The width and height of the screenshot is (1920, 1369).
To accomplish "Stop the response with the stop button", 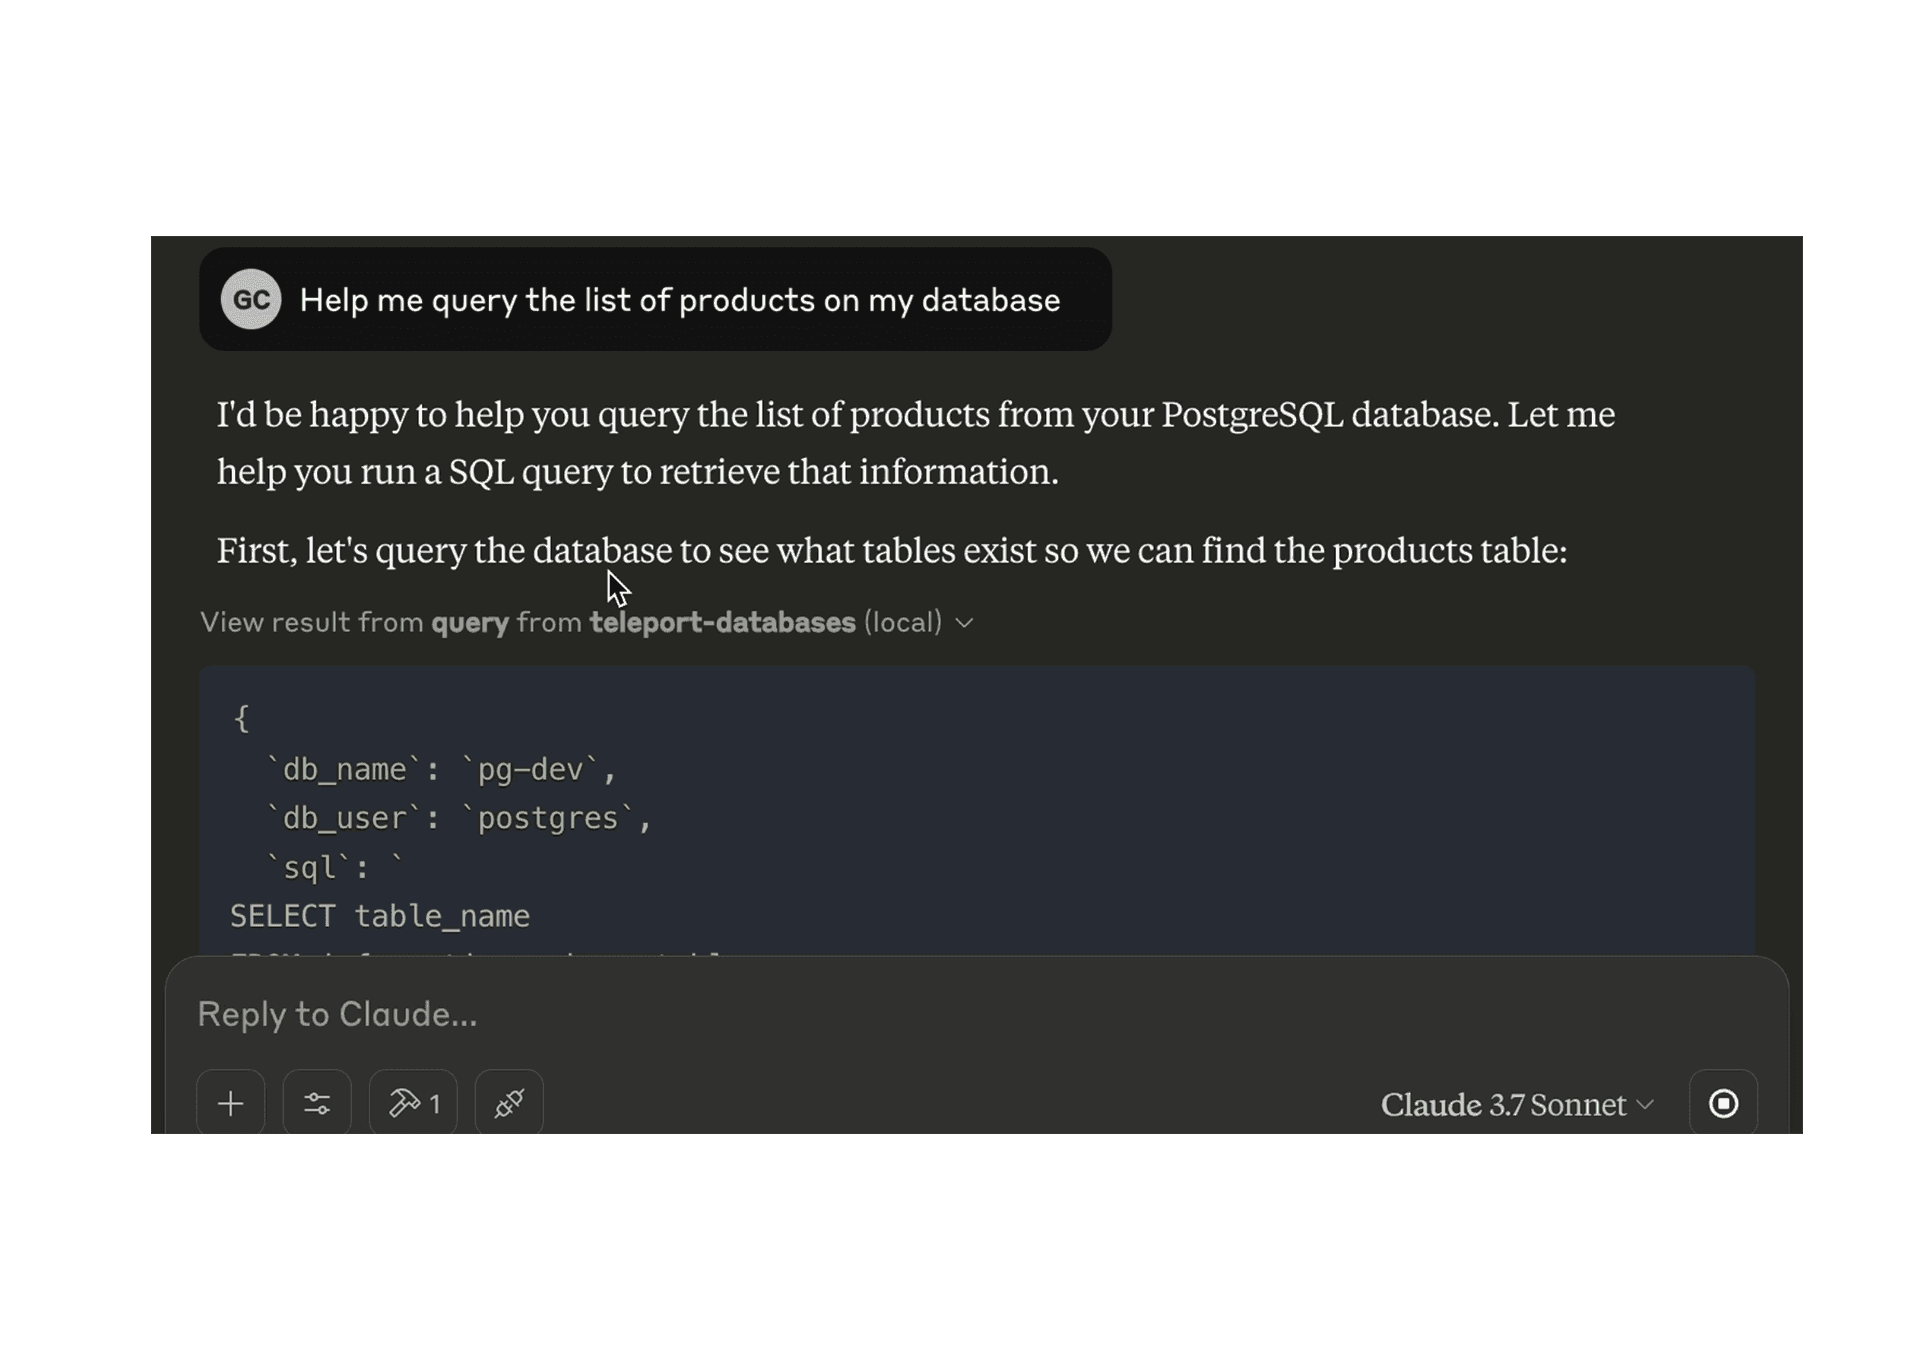I will click(1723, 1103).
